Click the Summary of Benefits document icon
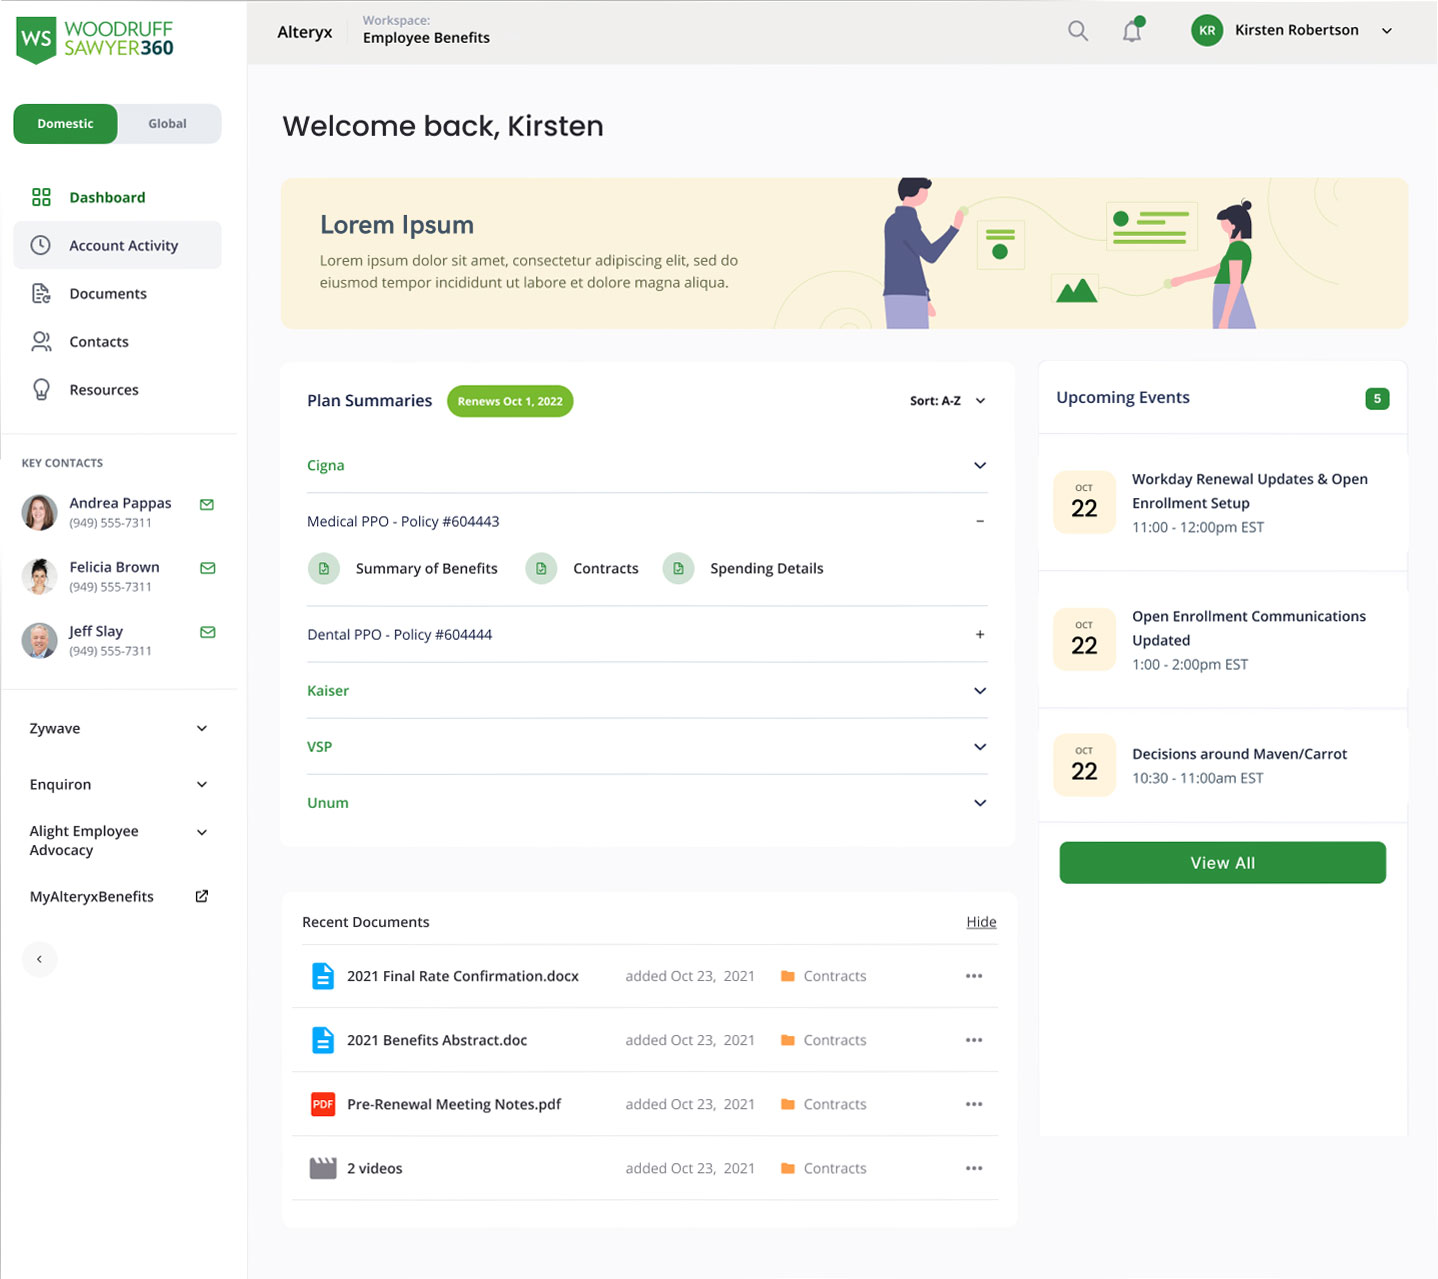Screen dimensions: 1438x1279 tap(324, 568)
